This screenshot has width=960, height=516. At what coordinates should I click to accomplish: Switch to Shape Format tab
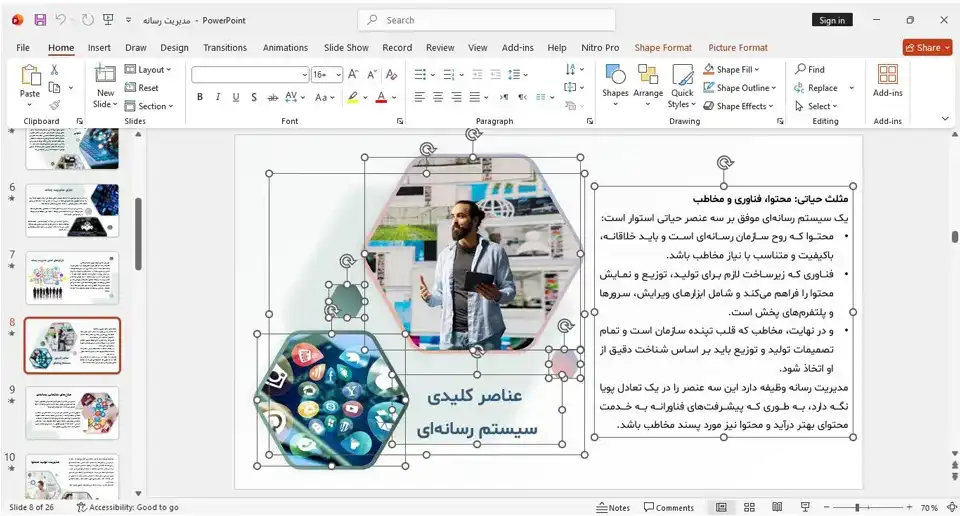tap(663, 48)
